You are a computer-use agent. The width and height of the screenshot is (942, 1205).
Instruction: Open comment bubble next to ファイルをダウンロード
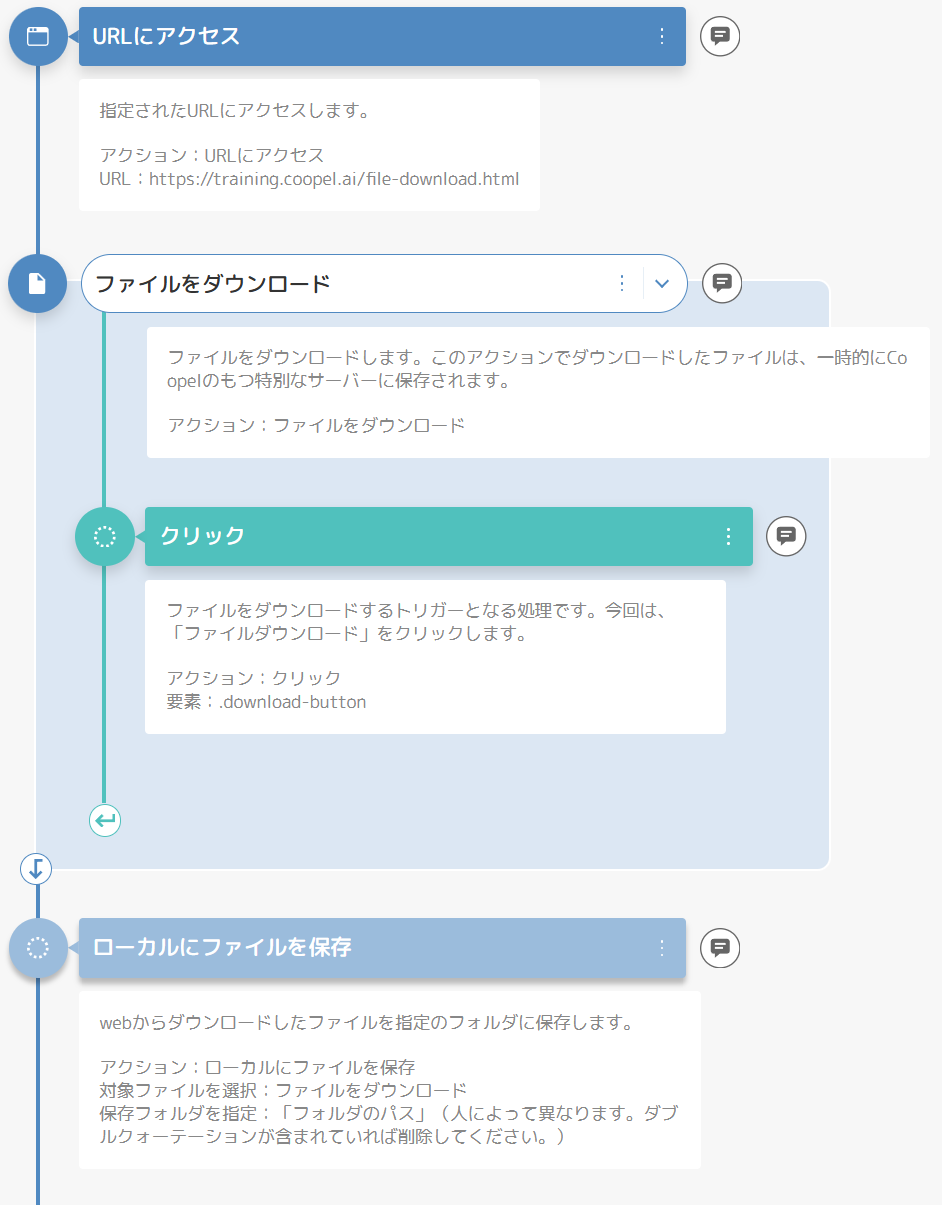[x=722, y=283]
